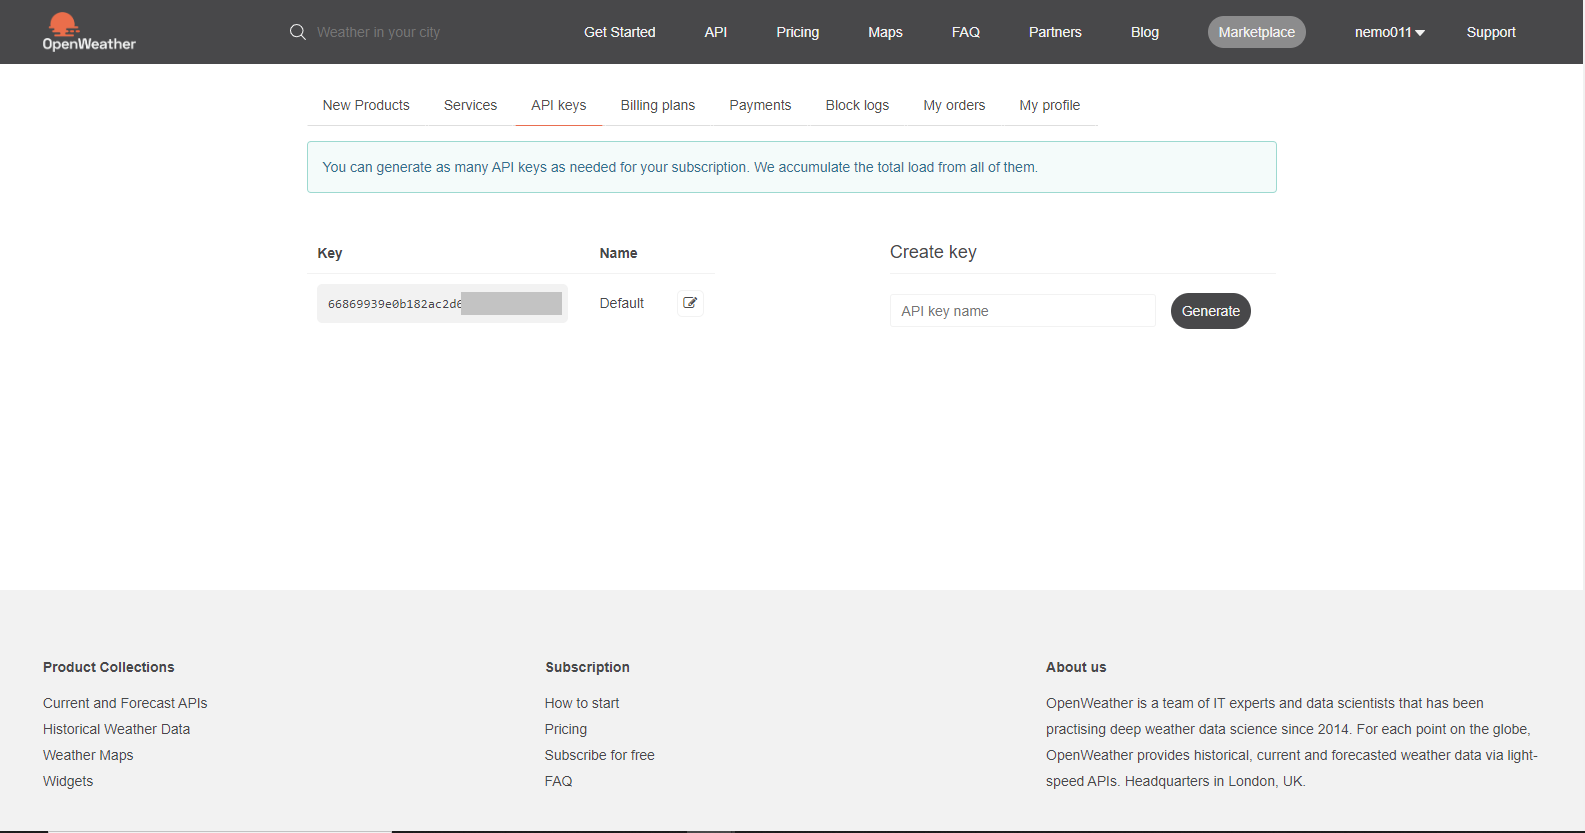Edit the Default API key name
This screenshot has height=833, width=1585.
[690, 303]
